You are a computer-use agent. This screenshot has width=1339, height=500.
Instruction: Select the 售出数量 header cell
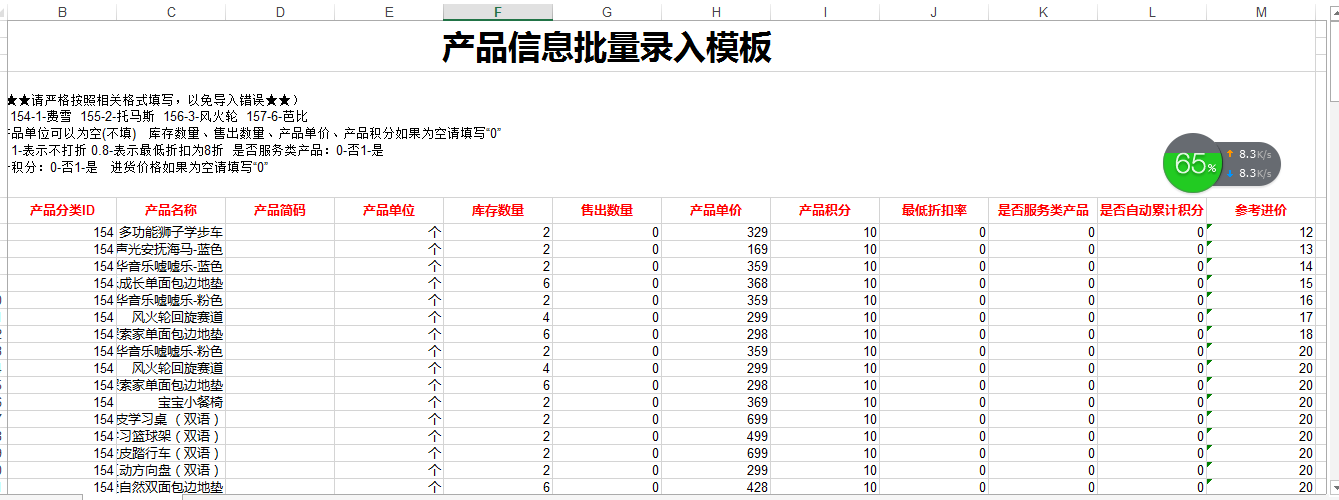click(607, 211)
